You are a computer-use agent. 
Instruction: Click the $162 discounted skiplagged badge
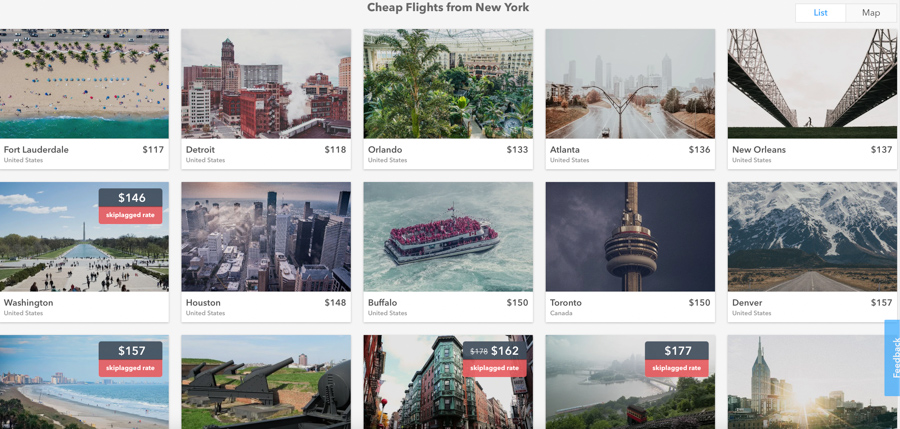[494, 359]
